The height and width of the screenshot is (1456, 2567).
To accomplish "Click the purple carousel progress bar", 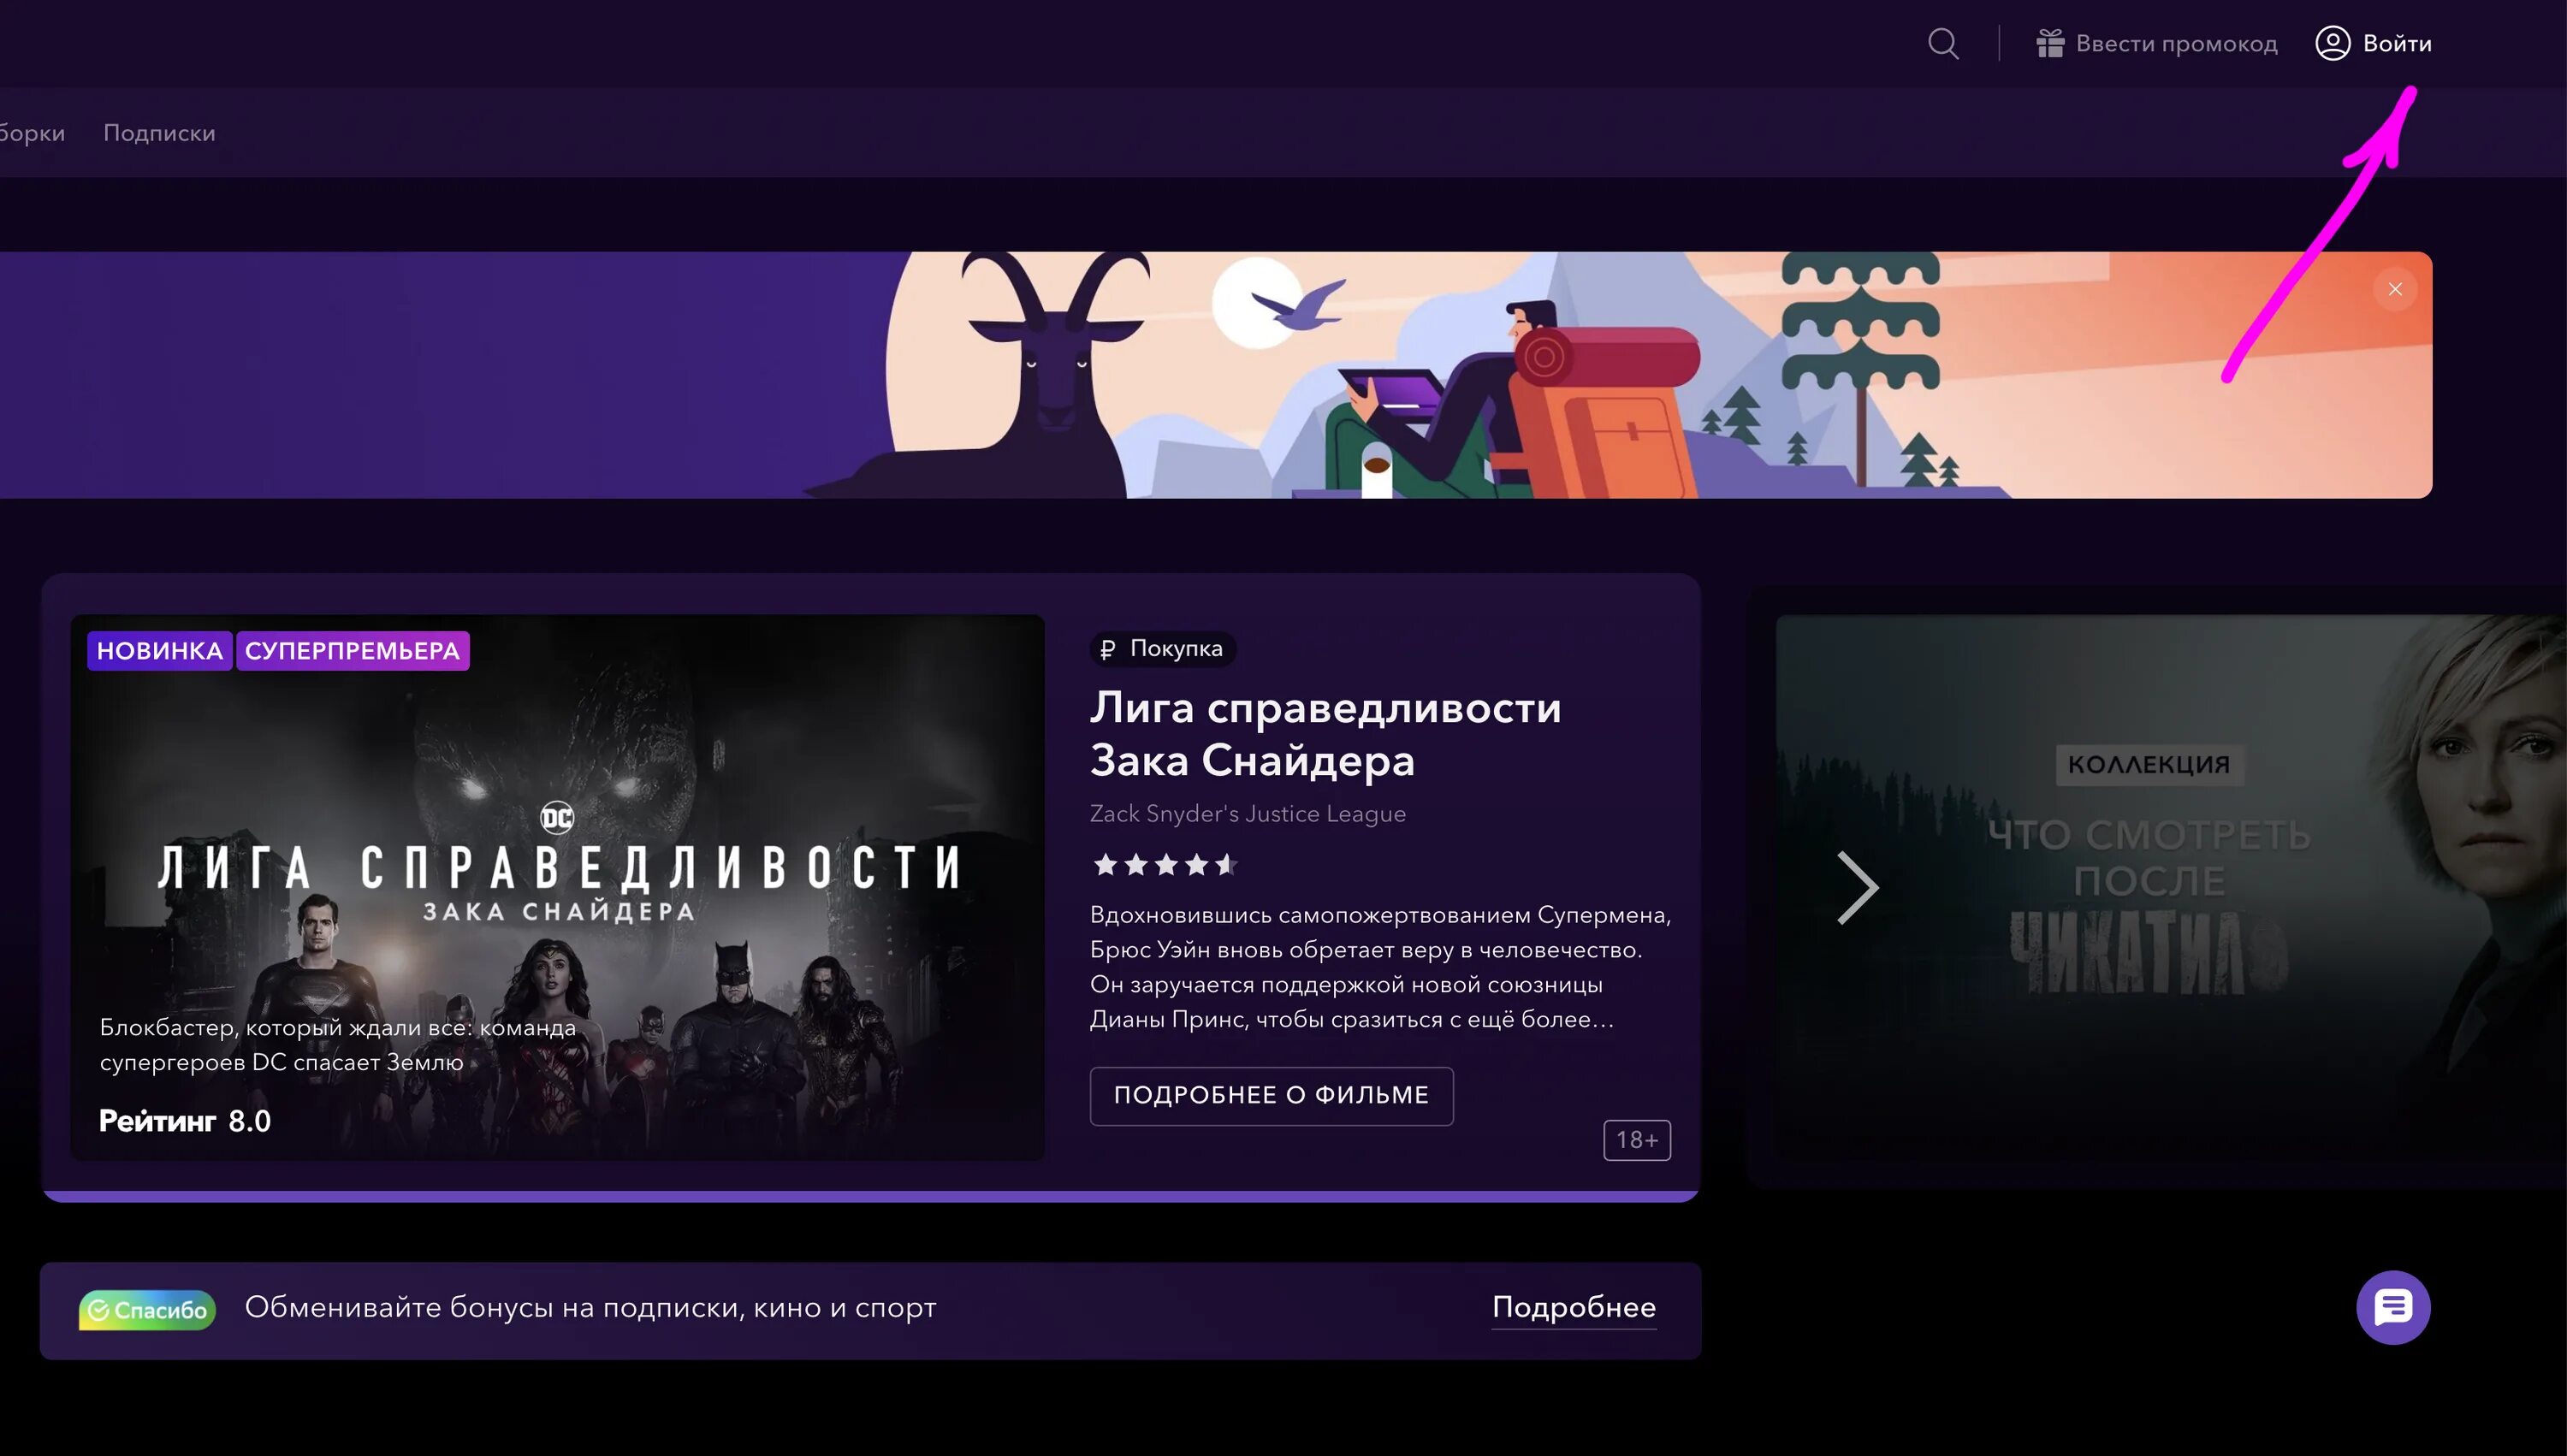I will 870,1196.
